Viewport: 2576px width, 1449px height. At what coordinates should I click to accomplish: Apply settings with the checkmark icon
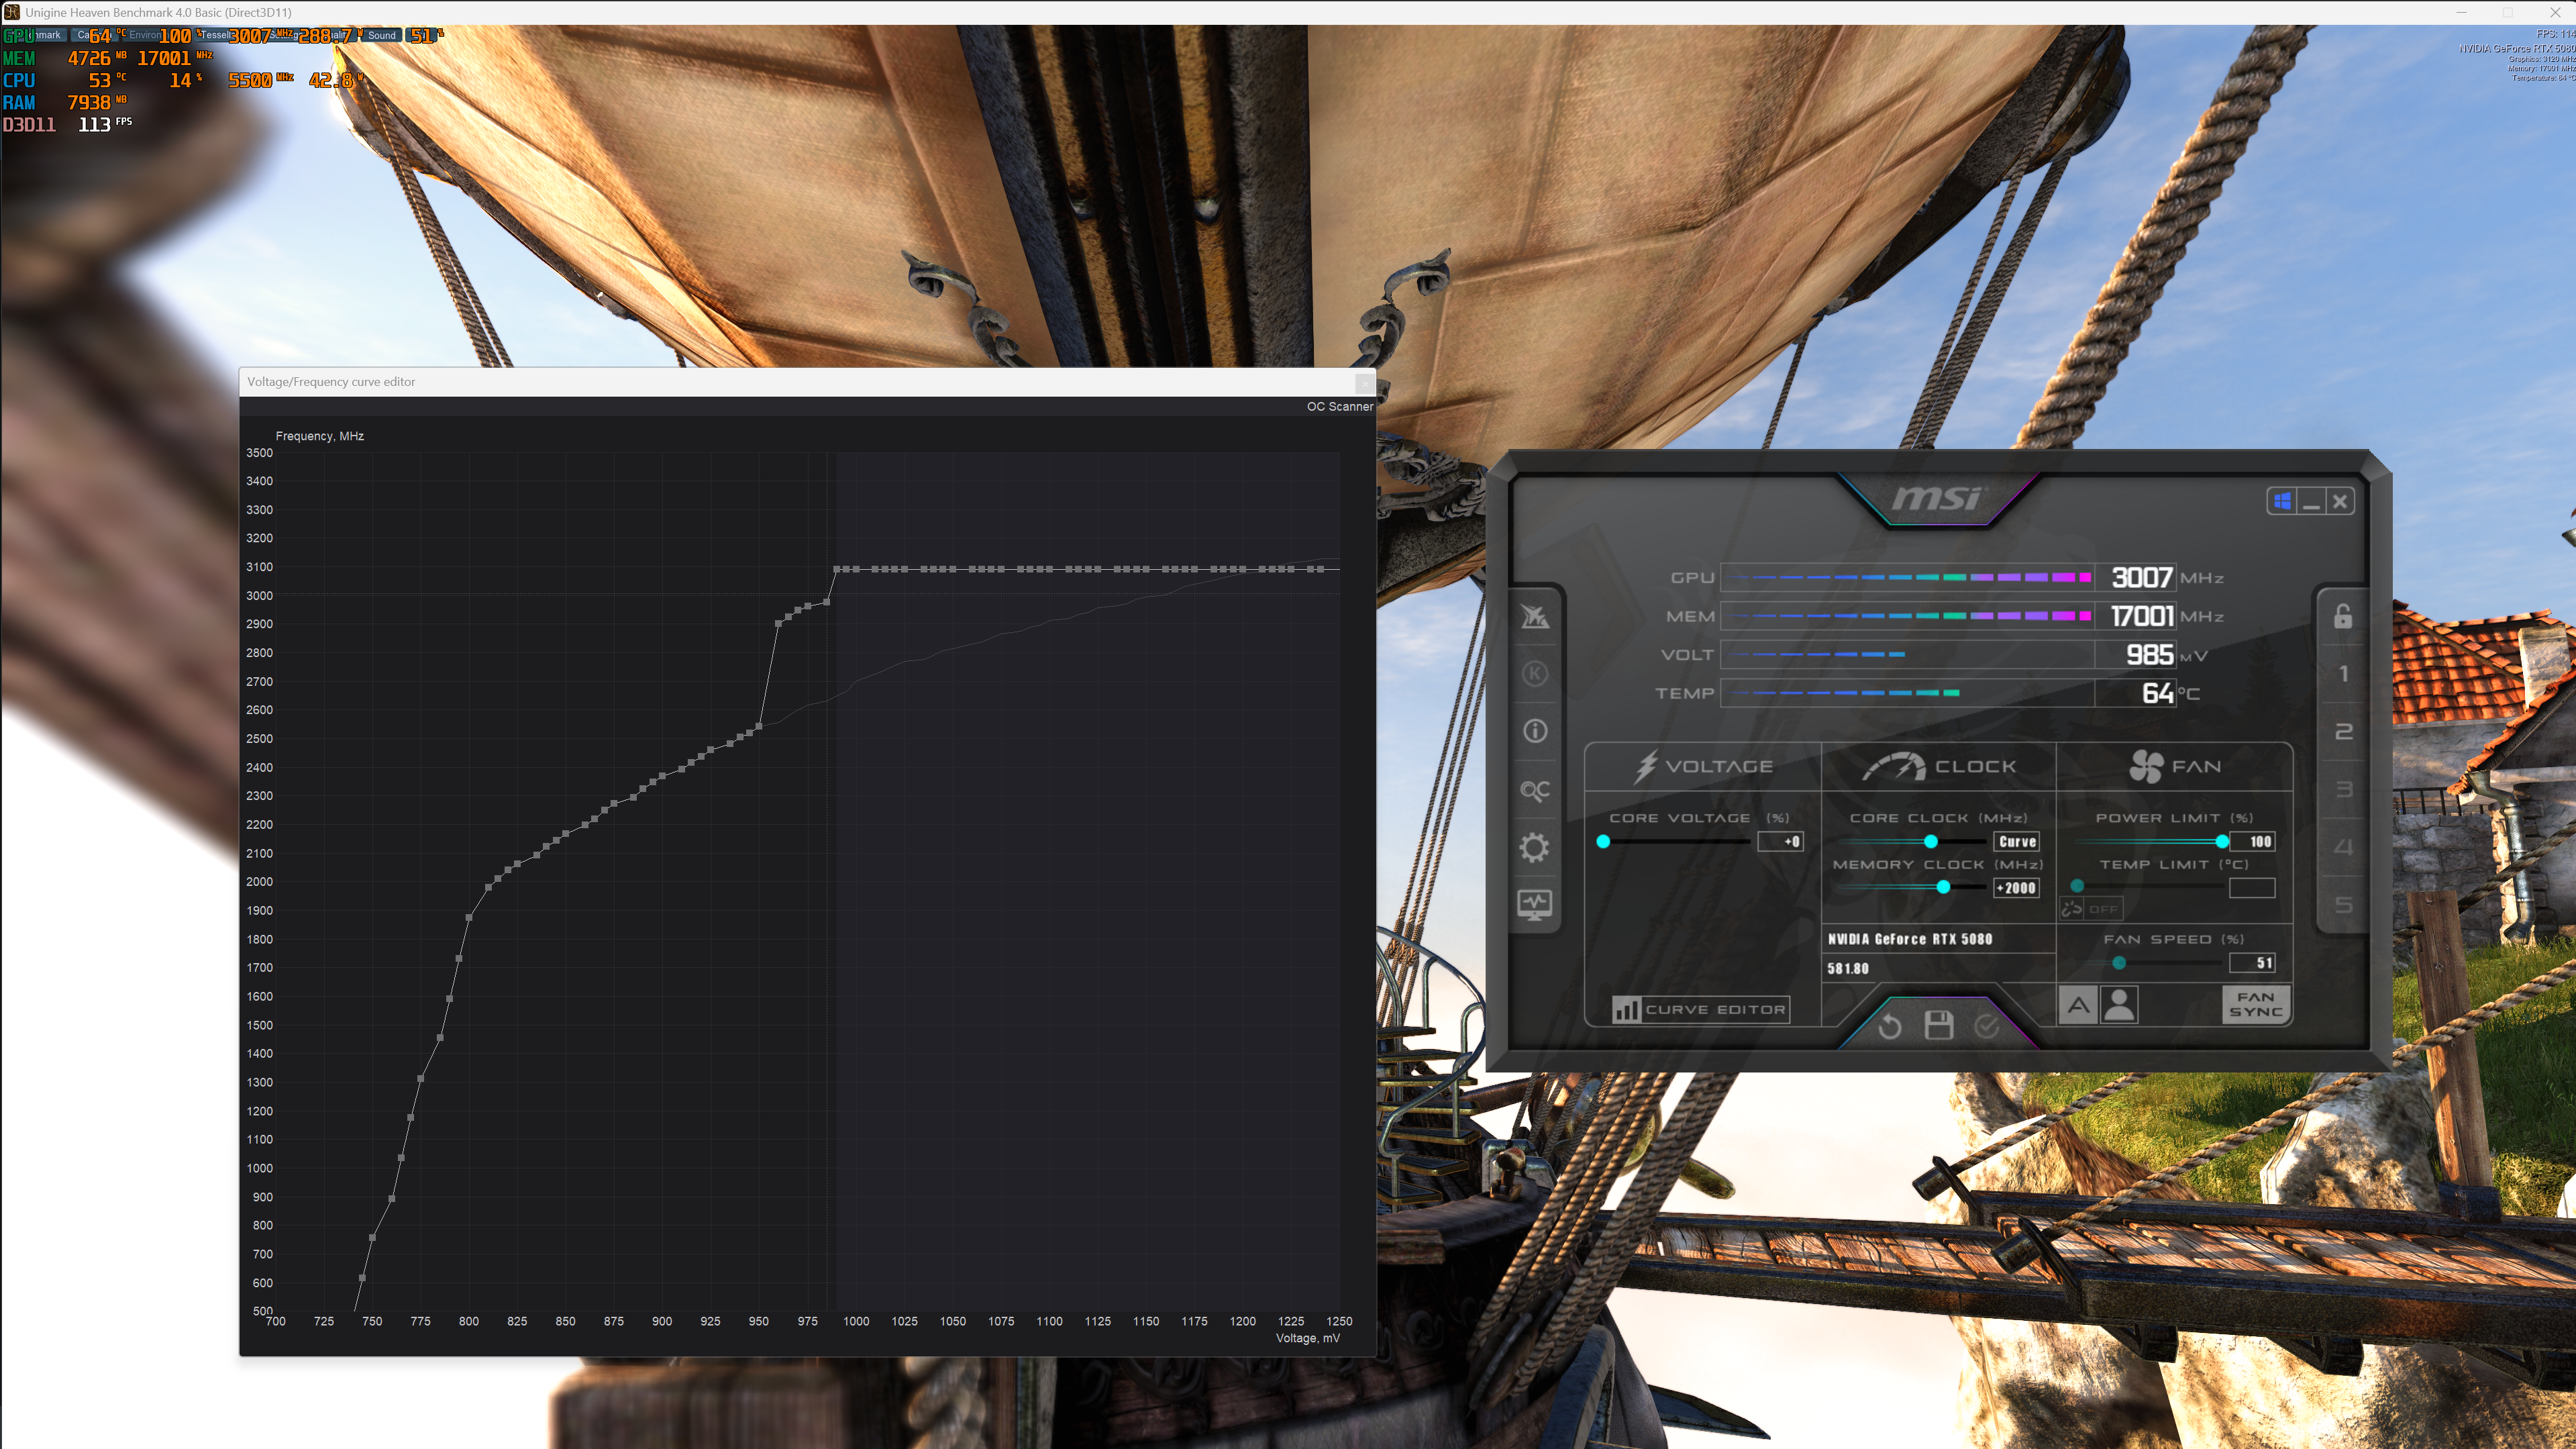point(1987,1026)
